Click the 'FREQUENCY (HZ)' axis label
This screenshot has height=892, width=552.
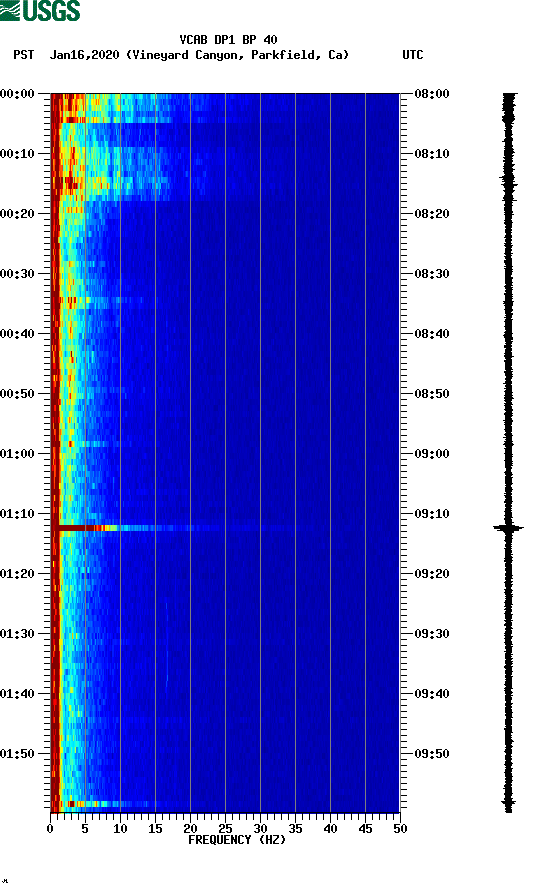(x=237, y=840)
